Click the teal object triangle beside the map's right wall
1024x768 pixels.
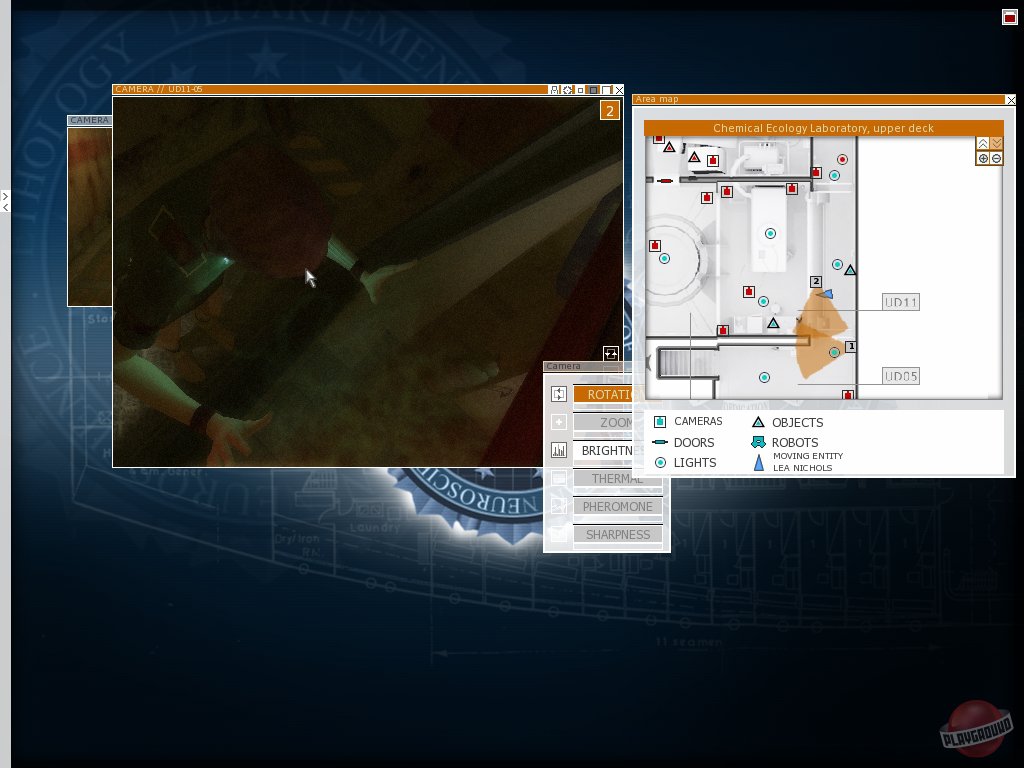click(x=850, y=269)
